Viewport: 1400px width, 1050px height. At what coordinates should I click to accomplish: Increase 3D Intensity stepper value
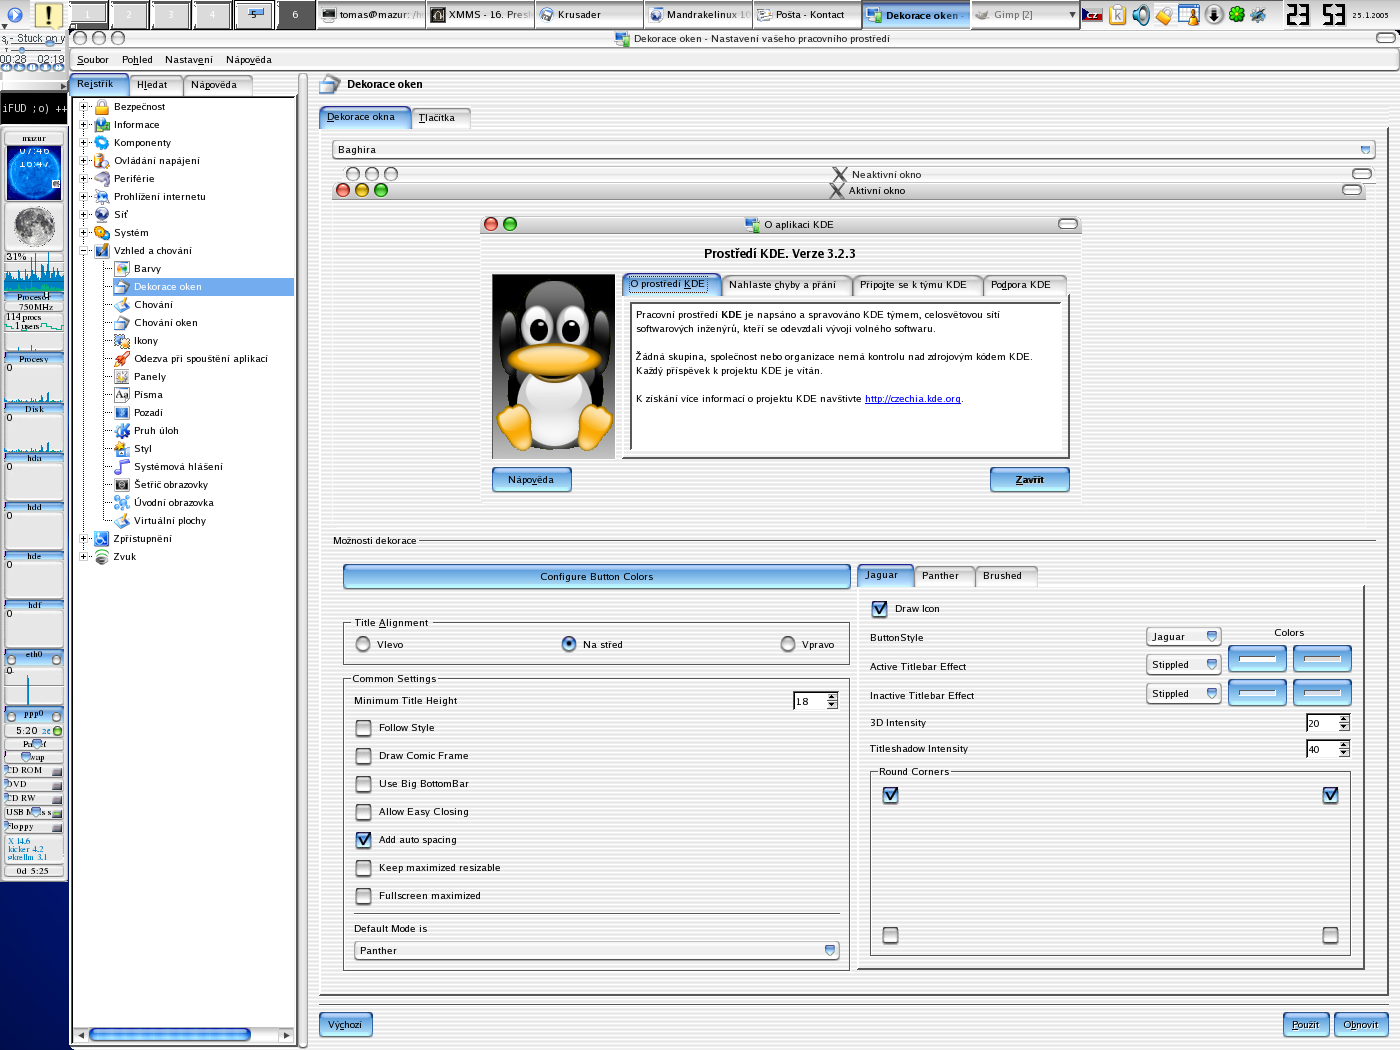click(x=1344, y=719)
